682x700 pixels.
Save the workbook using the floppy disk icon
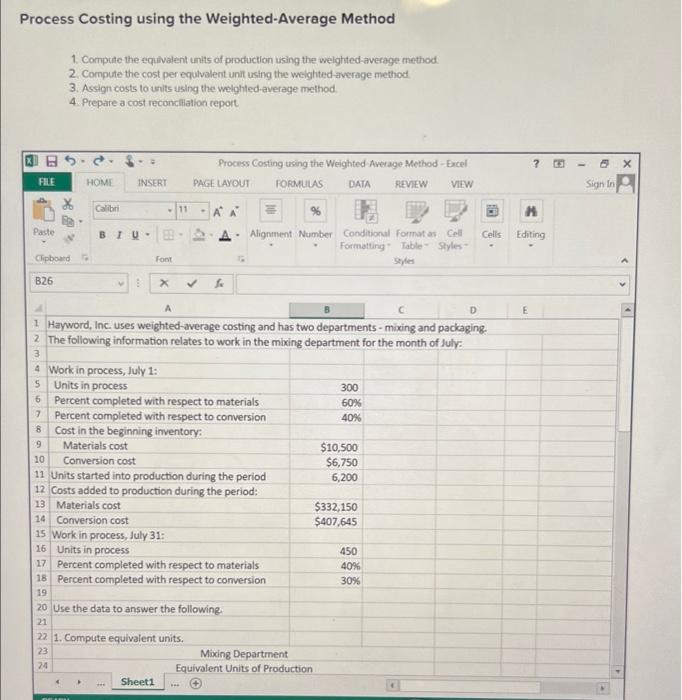pyautogui.click(x=52, y=161)
